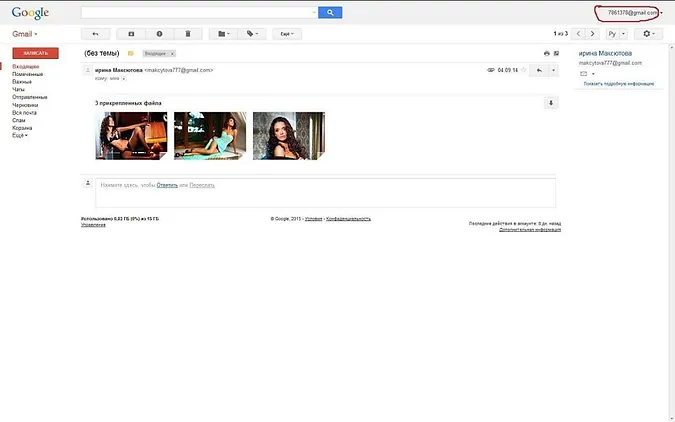The image size is (675, 422).
Task: Expand the Ещё sidebar list
Action: (20, 136)
